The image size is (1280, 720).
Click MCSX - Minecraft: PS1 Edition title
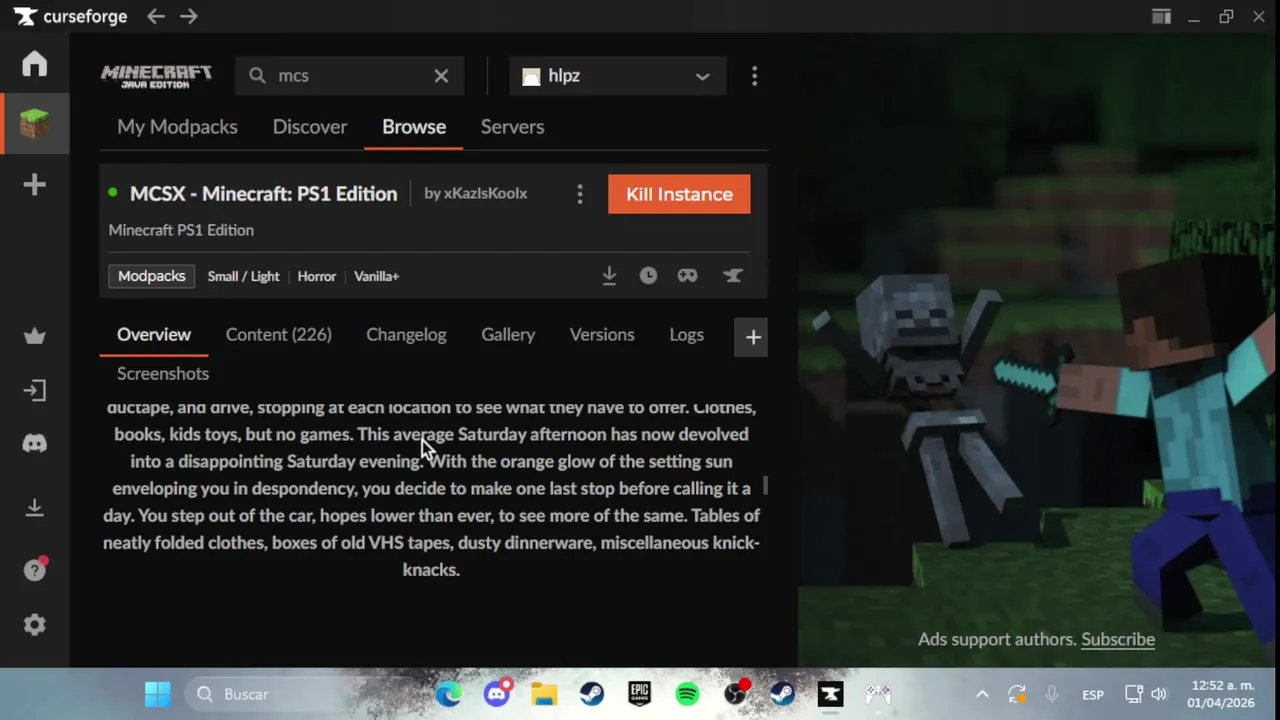pyautogui.click(x=263, y=194)
